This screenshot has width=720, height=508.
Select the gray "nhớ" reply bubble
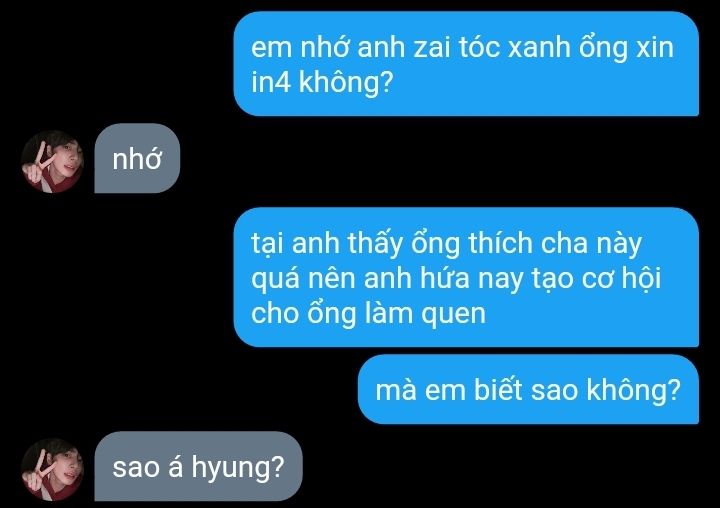tap(137, 158)
